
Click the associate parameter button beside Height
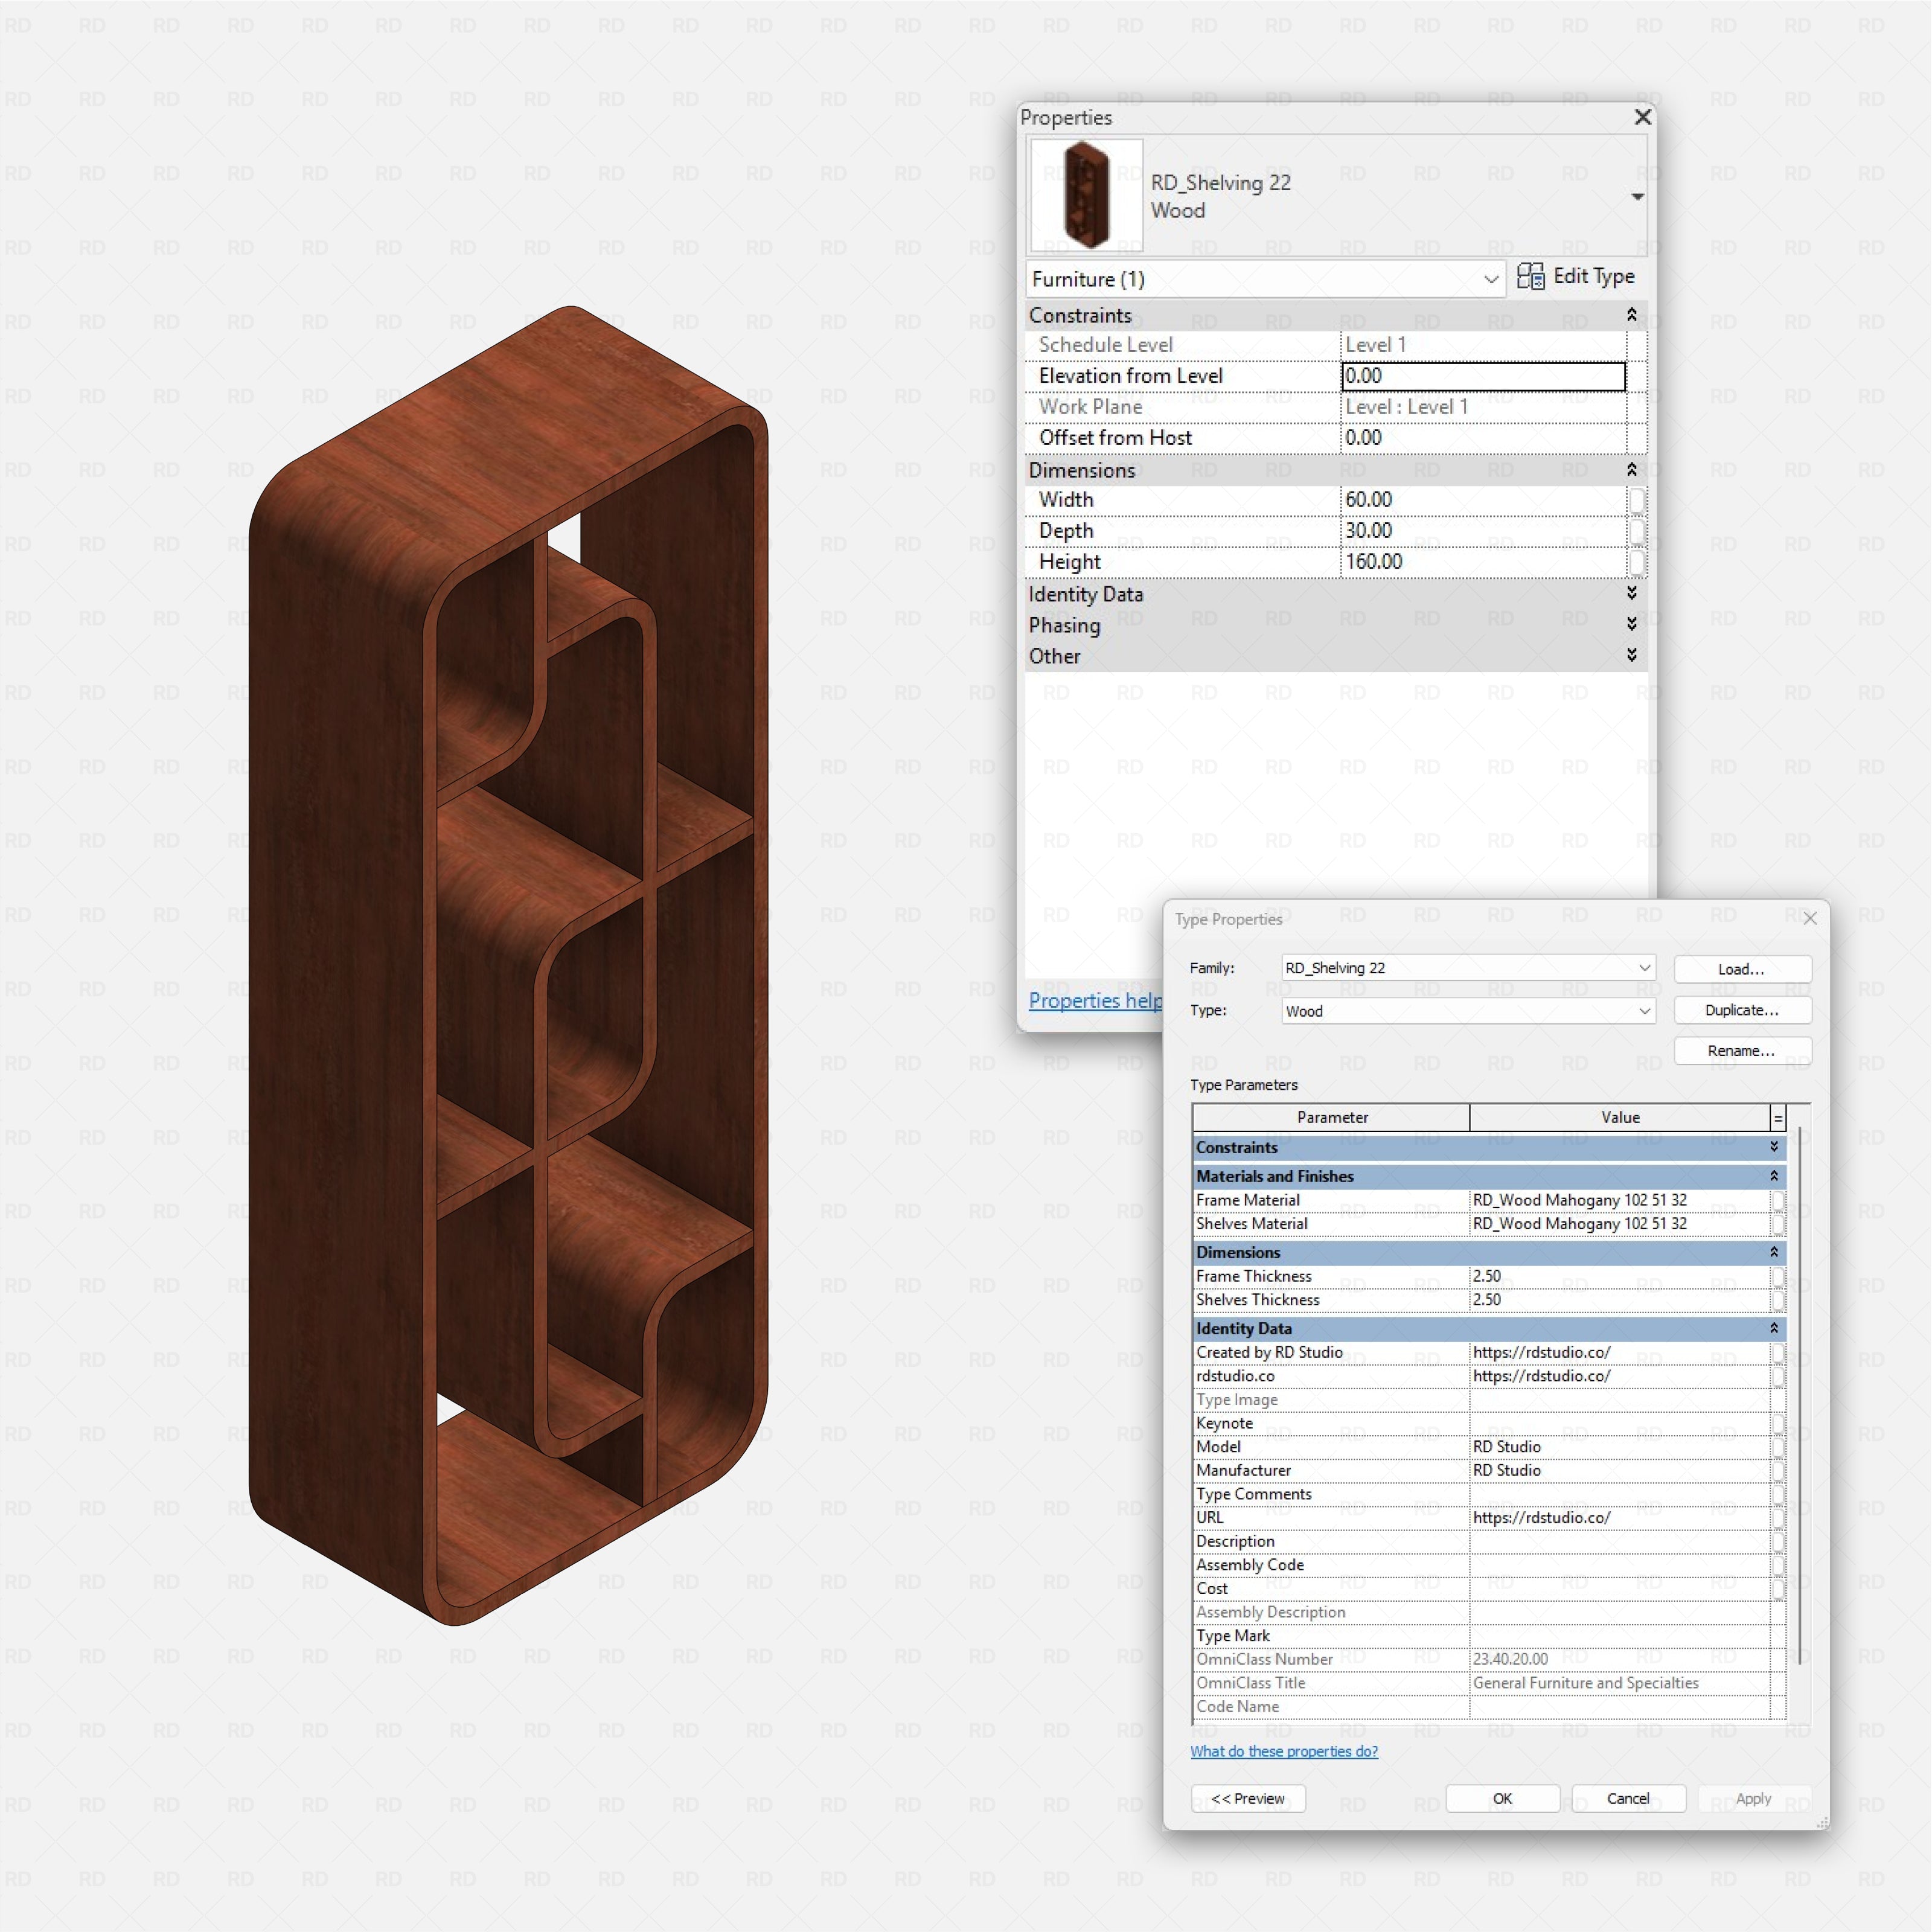(1636, 562)
